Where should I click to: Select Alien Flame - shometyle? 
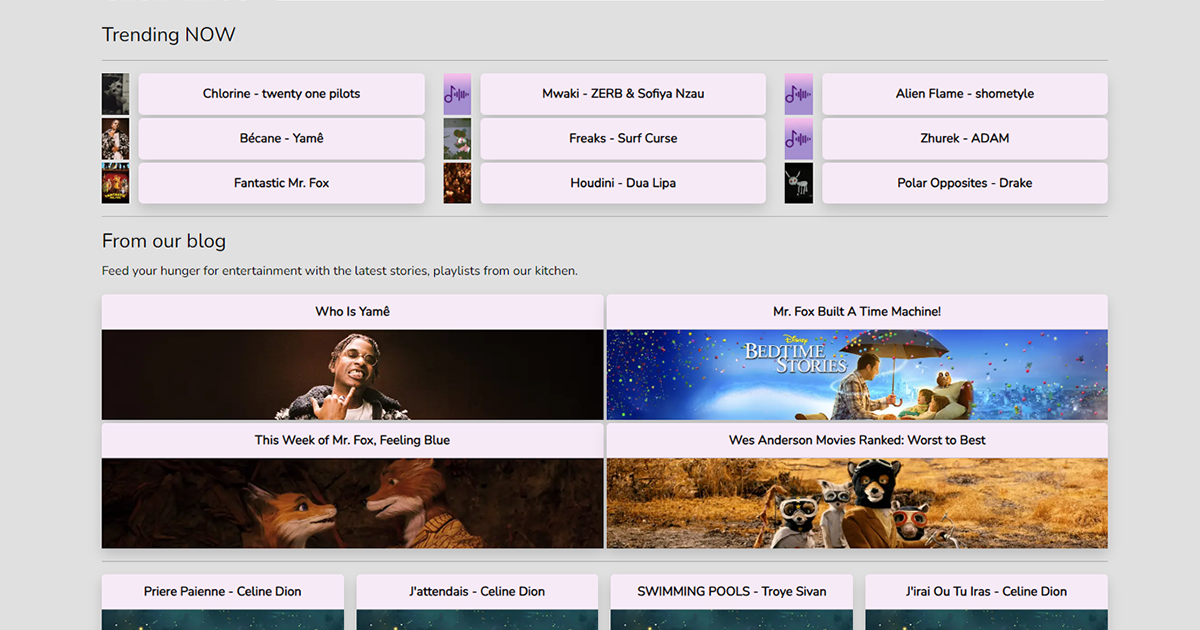(x=965, y=94)
